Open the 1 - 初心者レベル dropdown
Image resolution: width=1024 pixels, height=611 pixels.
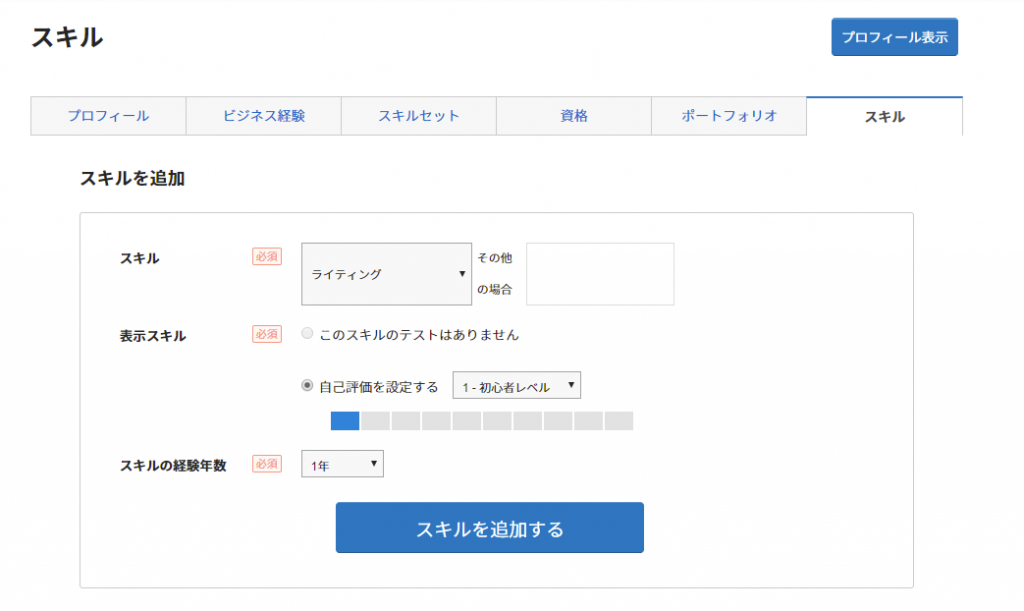pos(516,386)
